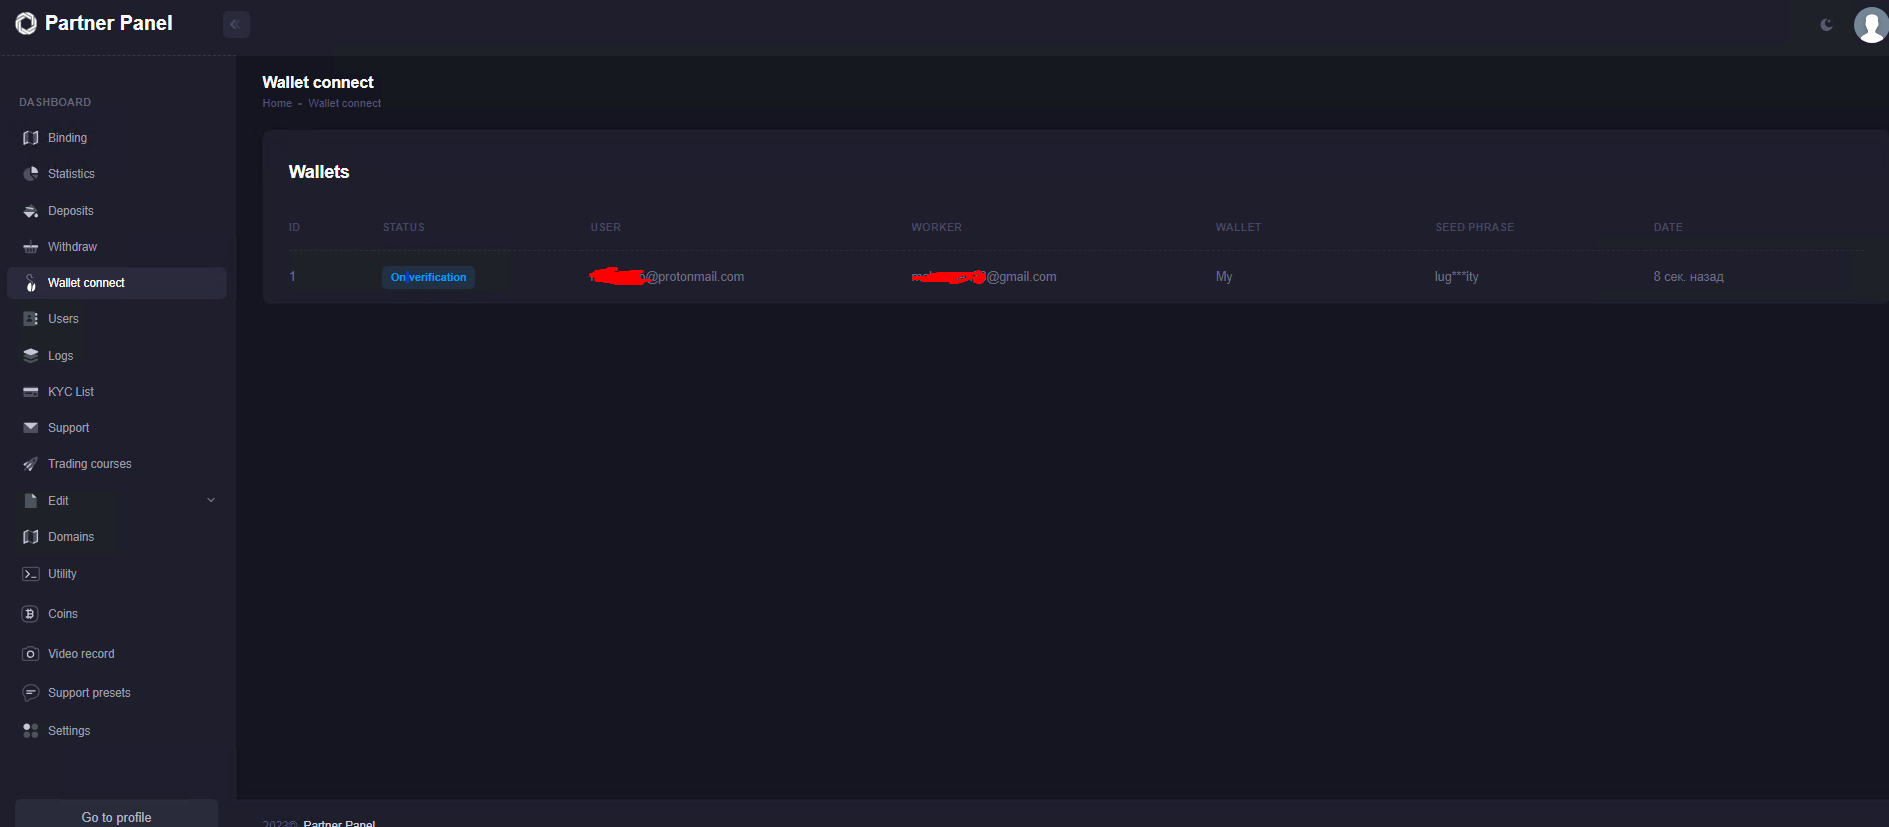The width and height of the screenshot is (1889, 827).
Task: Select the Withdraw sidebar icon
Action: point(31,247)
